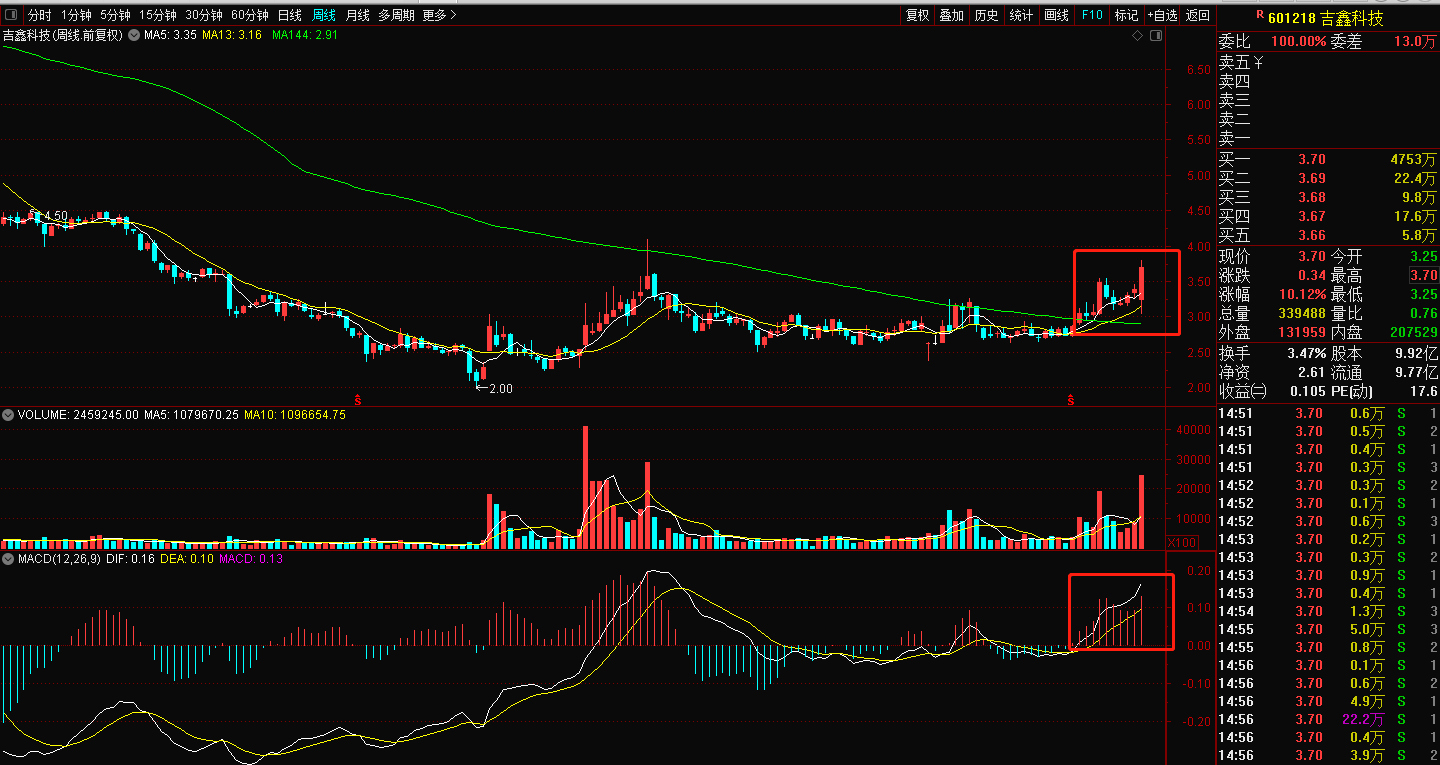
Task: Click the 买五 price 3.66 row
Action: [x=1327, y=235]
